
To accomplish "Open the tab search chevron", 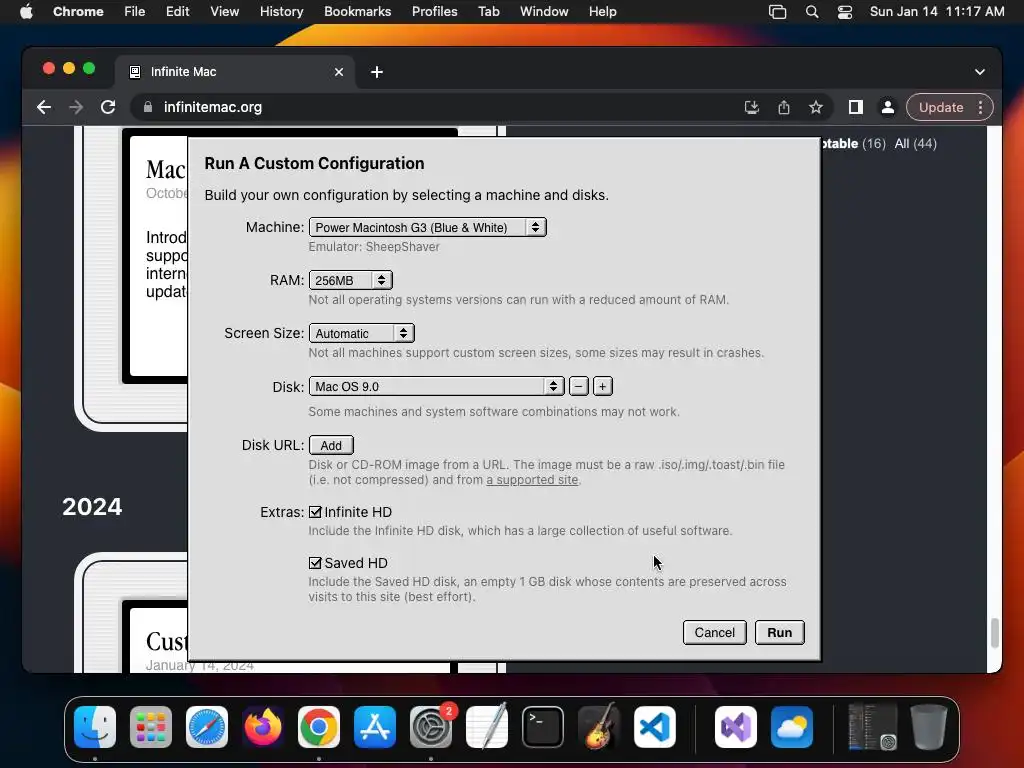I will tap(980, 72).
